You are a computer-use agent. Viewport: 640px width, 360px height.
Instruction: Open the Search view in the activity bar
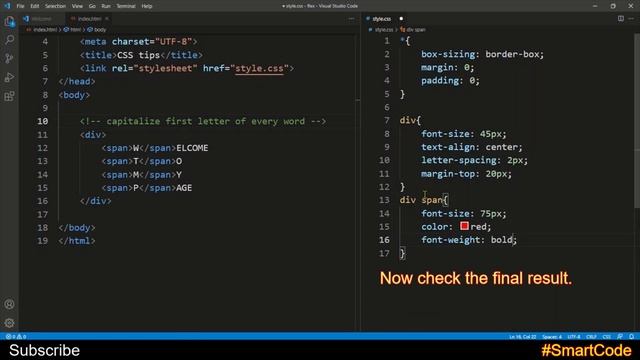(x=9, y=40)
